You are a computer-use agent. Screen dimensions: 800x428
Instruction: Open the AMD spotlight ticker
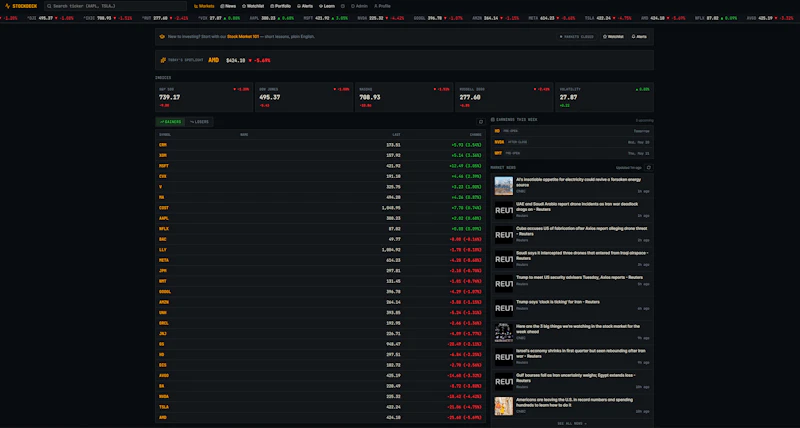(214, 60)
